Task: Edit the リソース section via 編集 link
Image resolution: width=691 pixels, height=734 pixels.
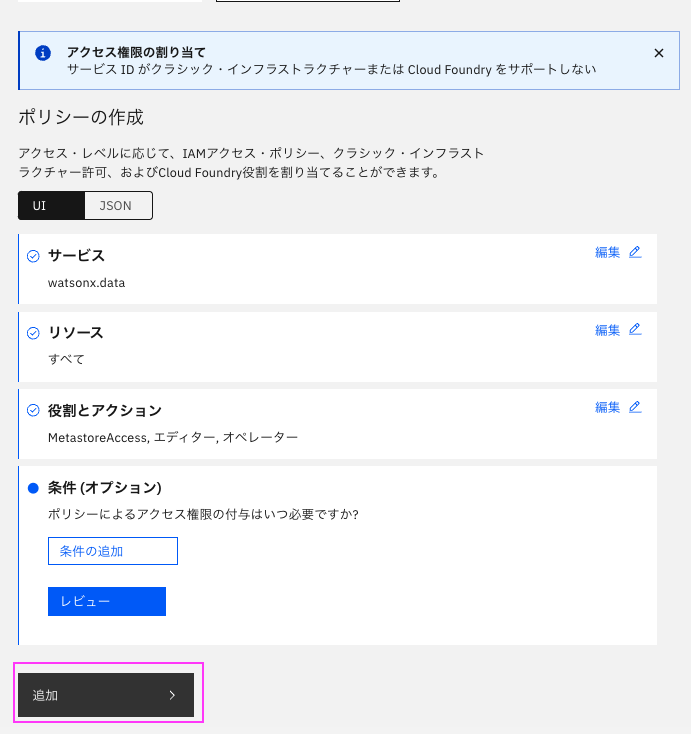Action: point(607,330)
